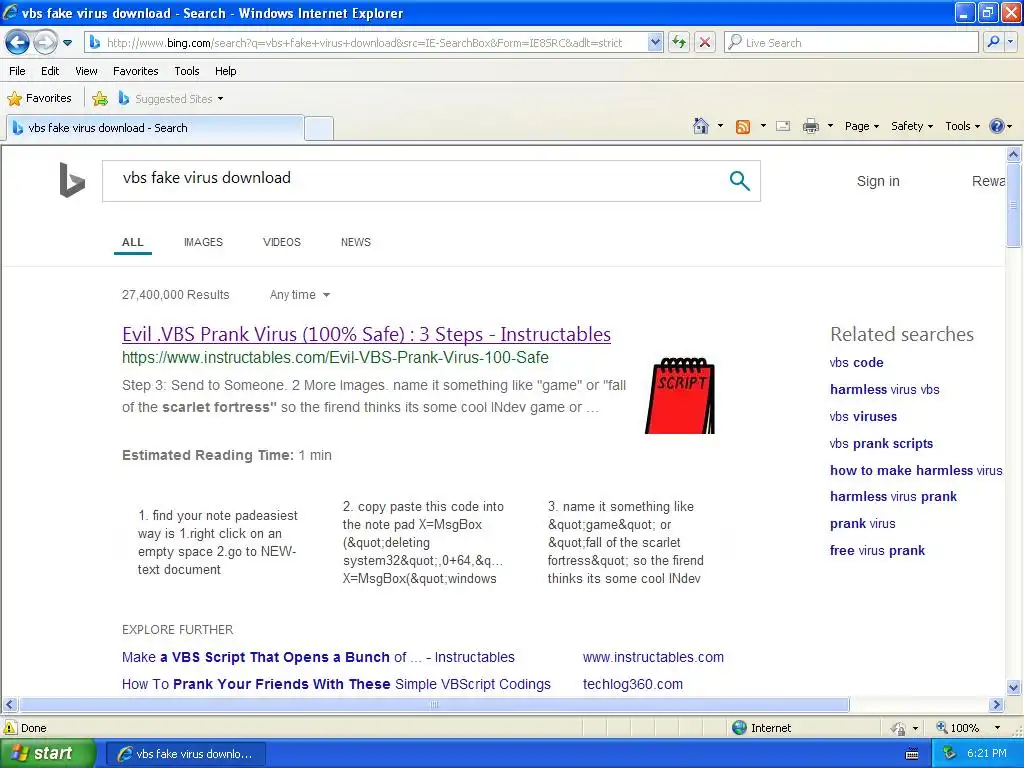Open the 100% zoom level control
The height and width of the screenshot is (768, 1024).
(968, 728)
